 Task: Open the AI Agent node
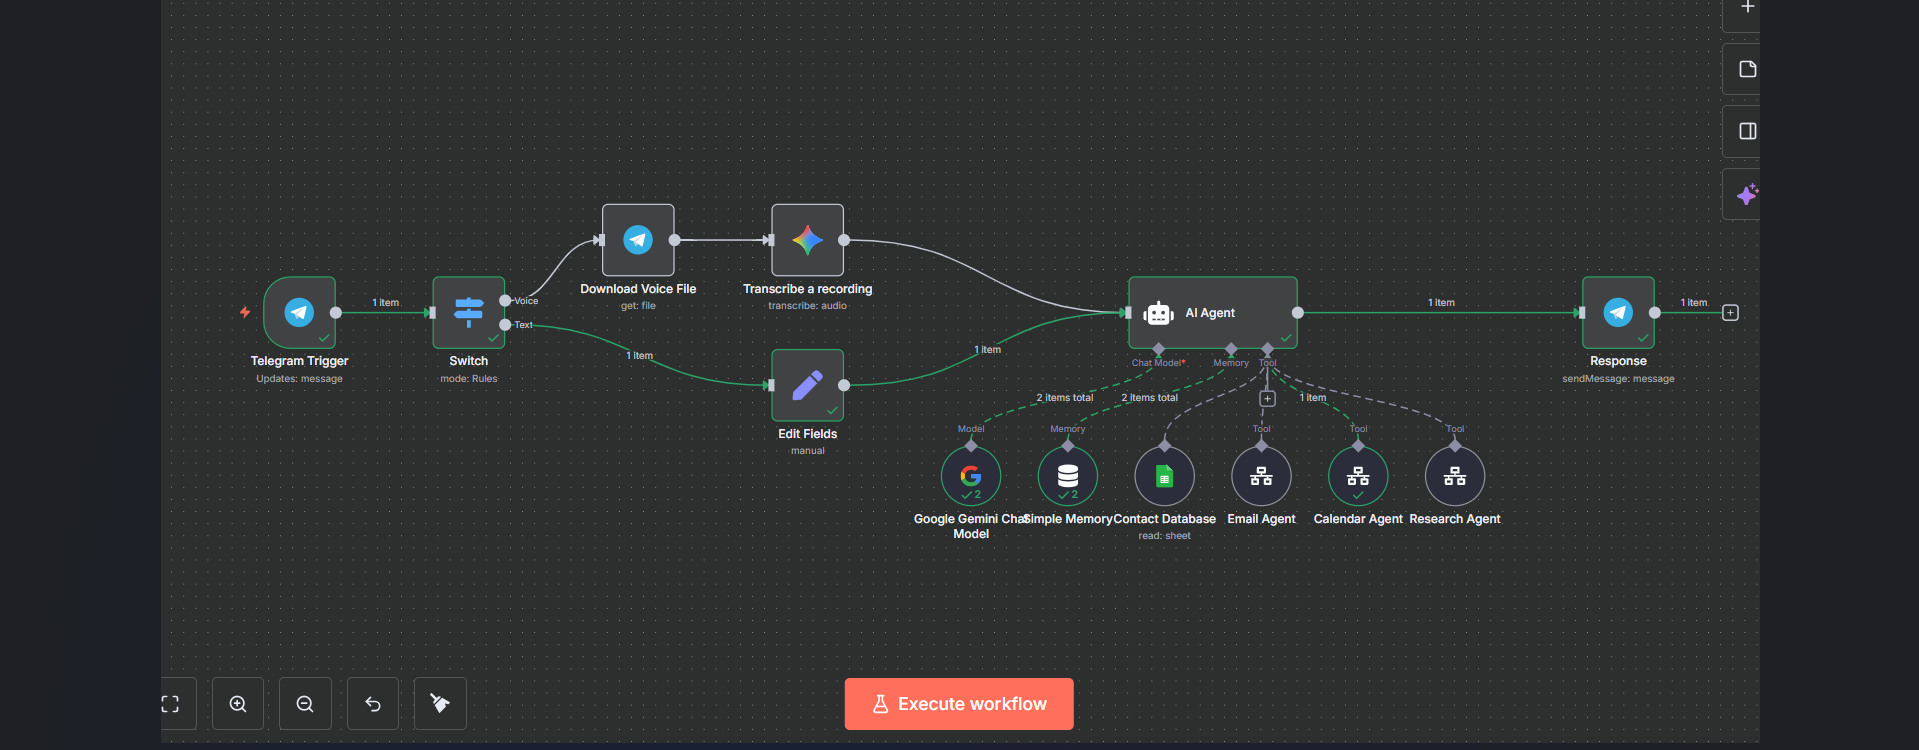(x=1212, y=313)
